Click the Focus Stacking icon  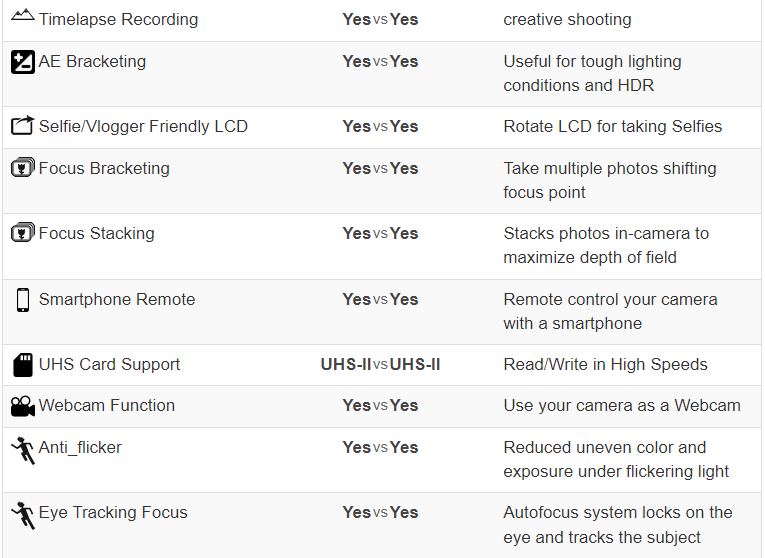pos(22,232)
